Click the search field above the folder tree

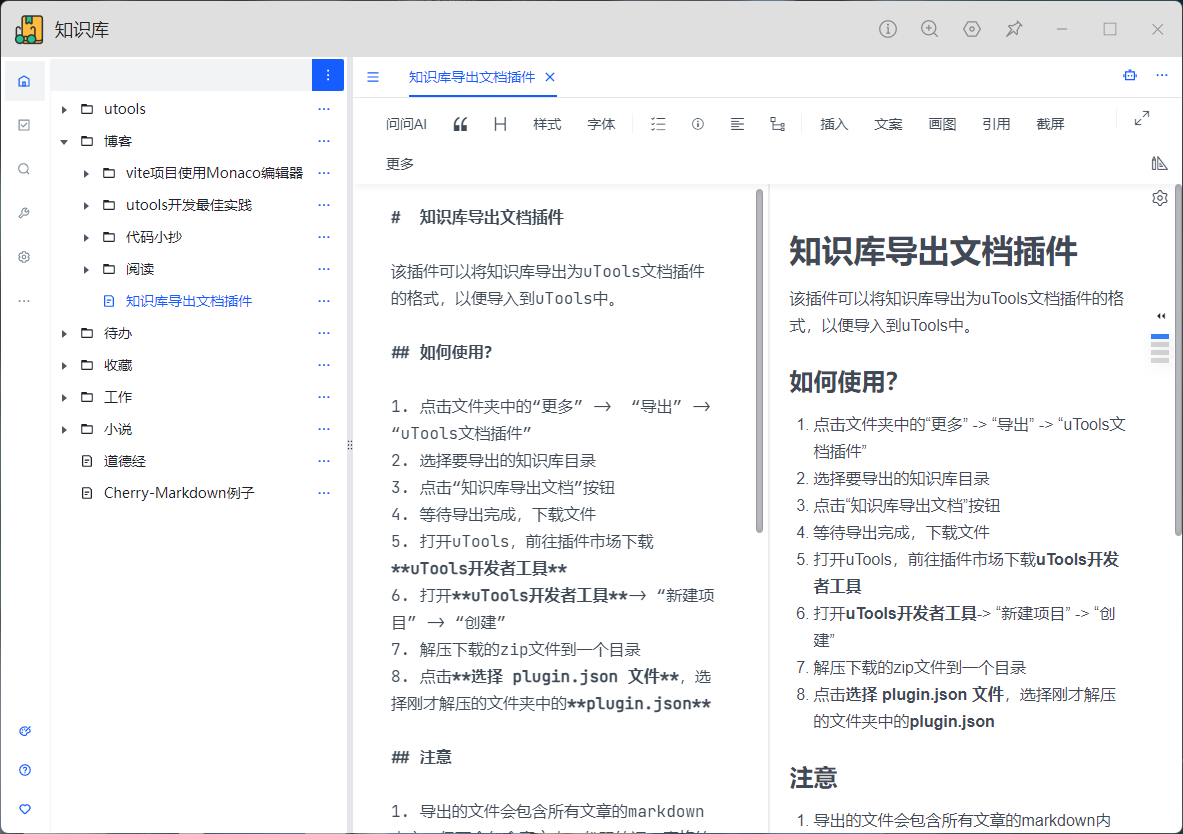180,75
